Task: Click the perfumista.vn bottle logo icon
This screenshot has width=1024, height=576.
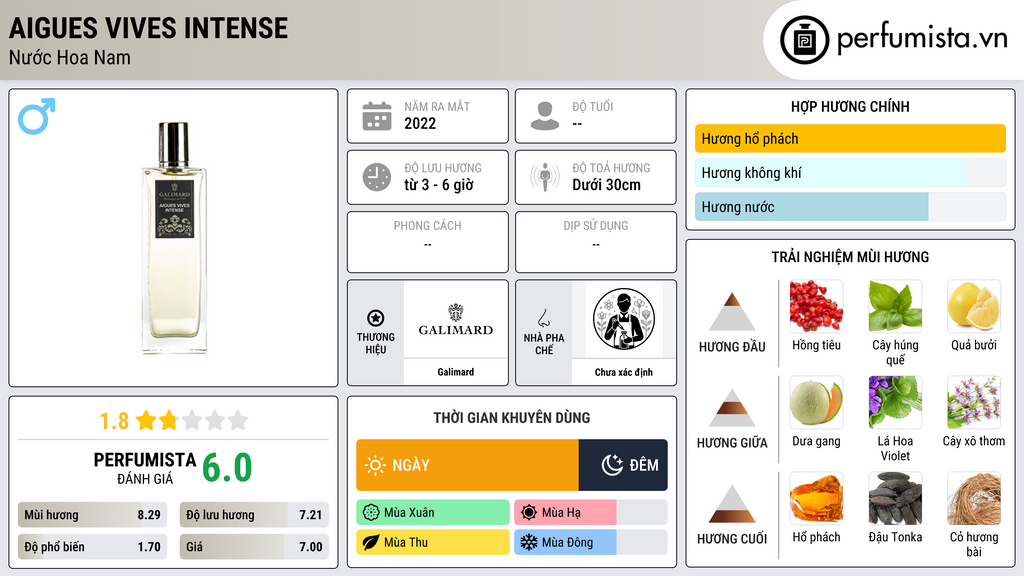Action: tap(804, 40)
